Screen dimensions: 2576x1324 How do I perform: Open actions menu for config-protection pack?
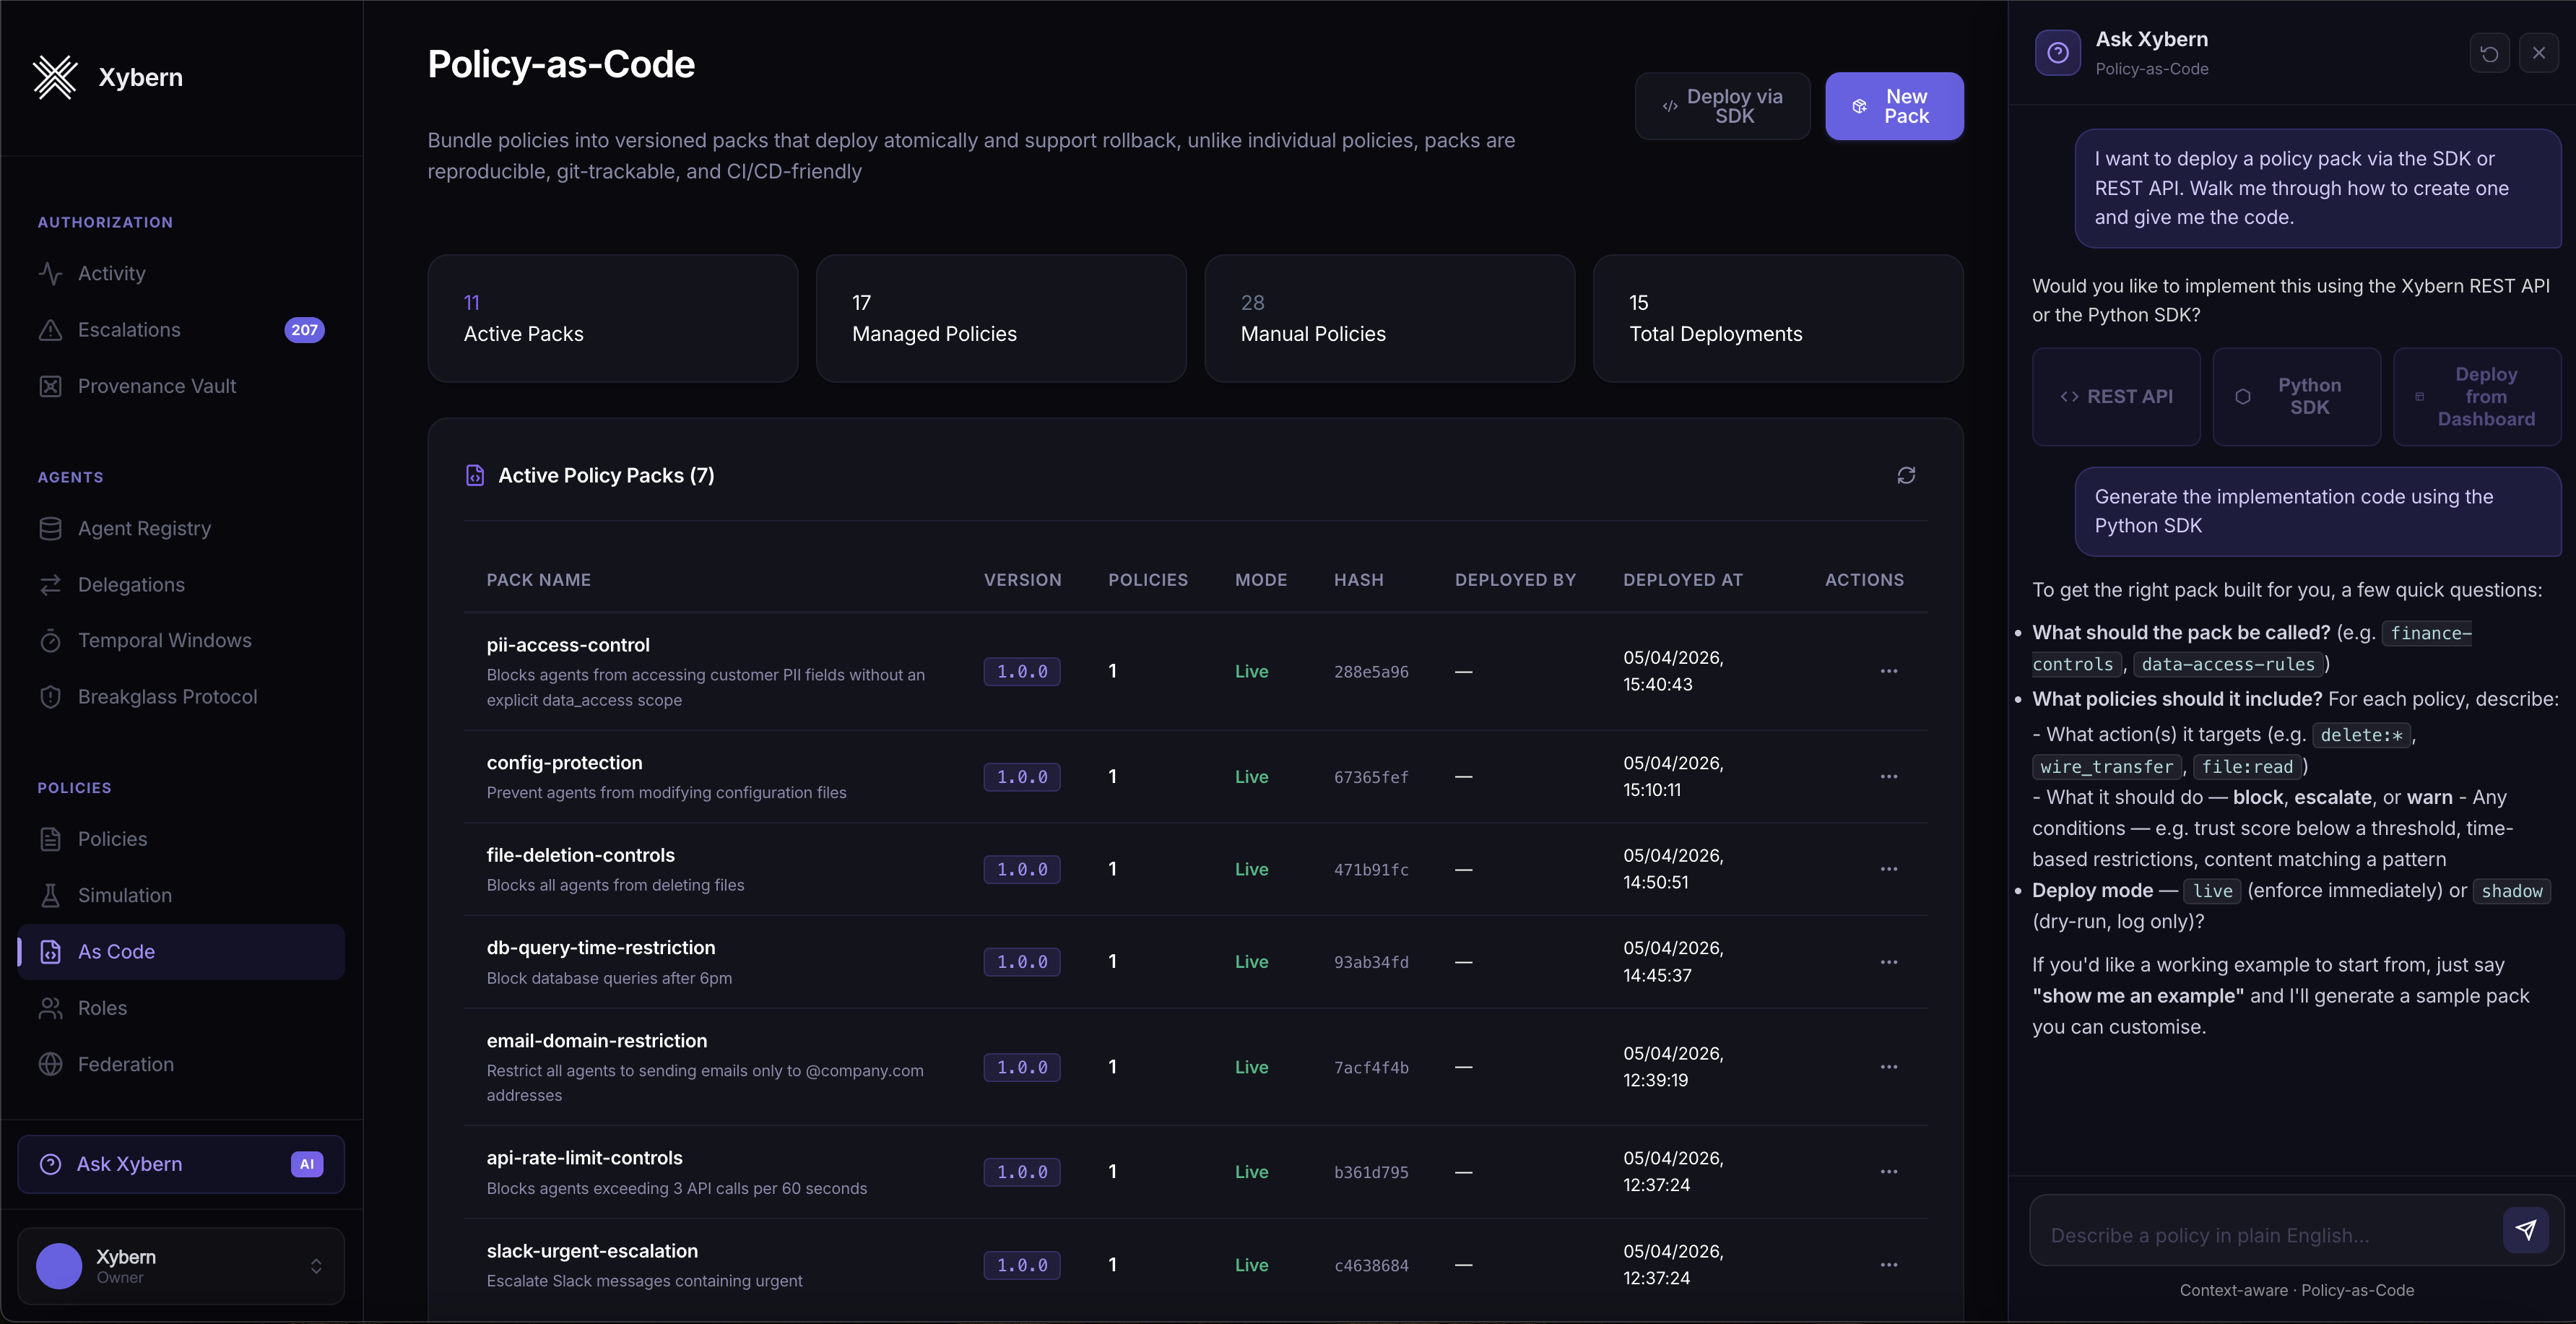[1888, 777]
